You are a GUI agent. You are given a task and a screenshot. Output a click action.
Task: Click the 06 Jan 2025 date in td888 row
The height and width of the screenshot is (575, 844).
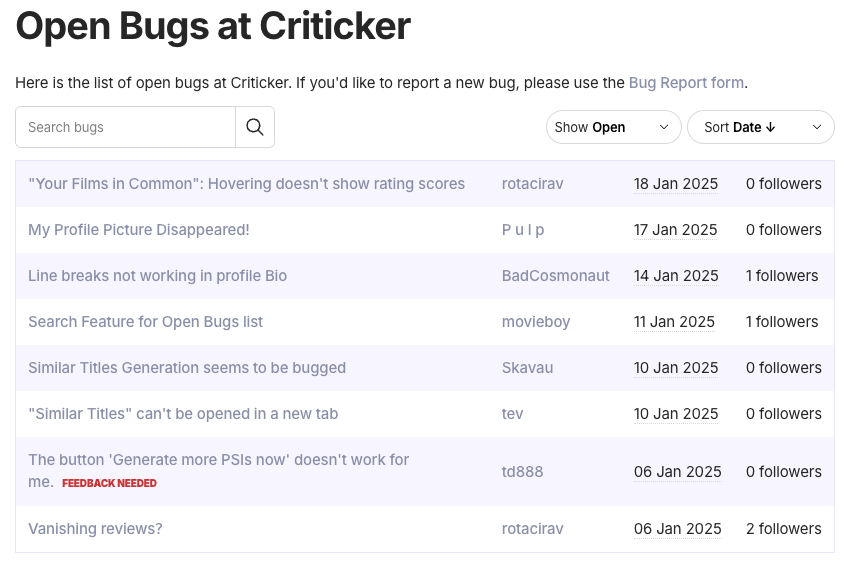[678, 472]
